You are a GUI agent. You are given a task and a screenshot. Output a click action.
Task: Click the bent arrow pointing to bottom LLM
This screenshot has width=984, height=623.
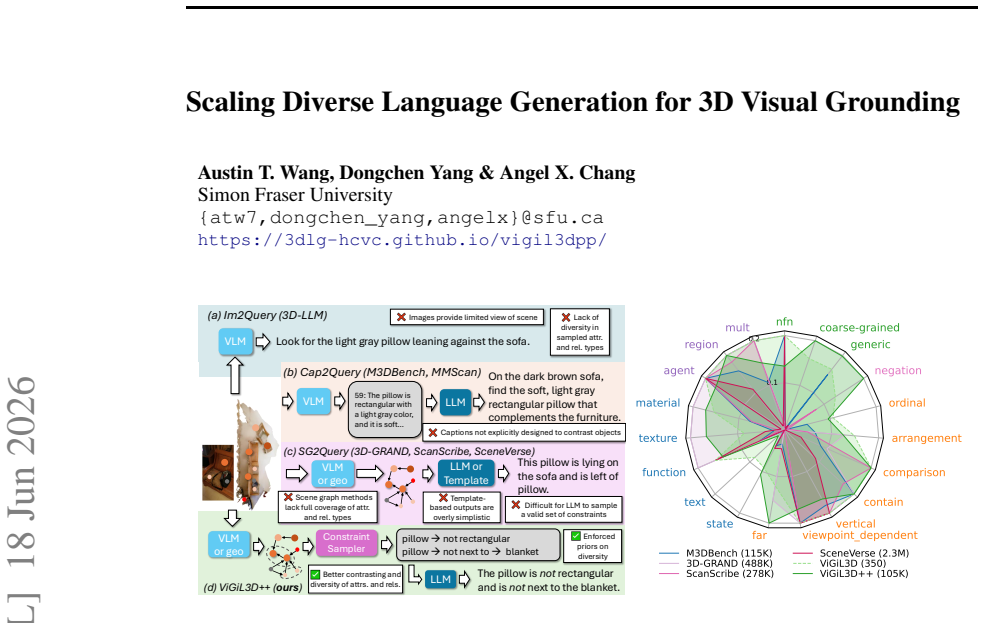415,574
